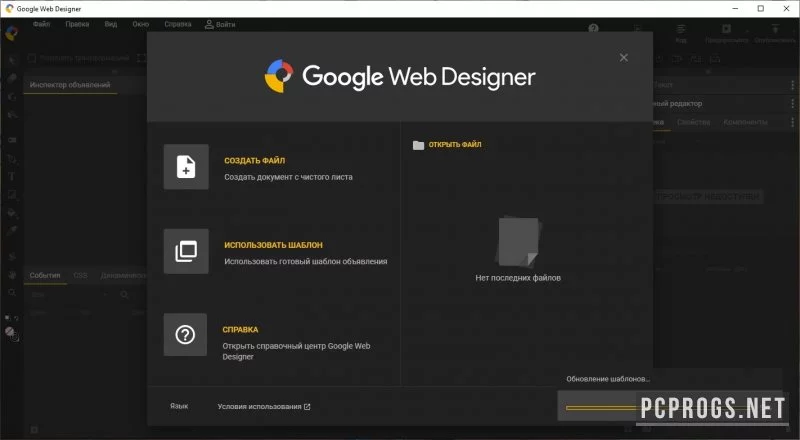
Task: Open options menu of the top right panel
Action: [792, 85]
